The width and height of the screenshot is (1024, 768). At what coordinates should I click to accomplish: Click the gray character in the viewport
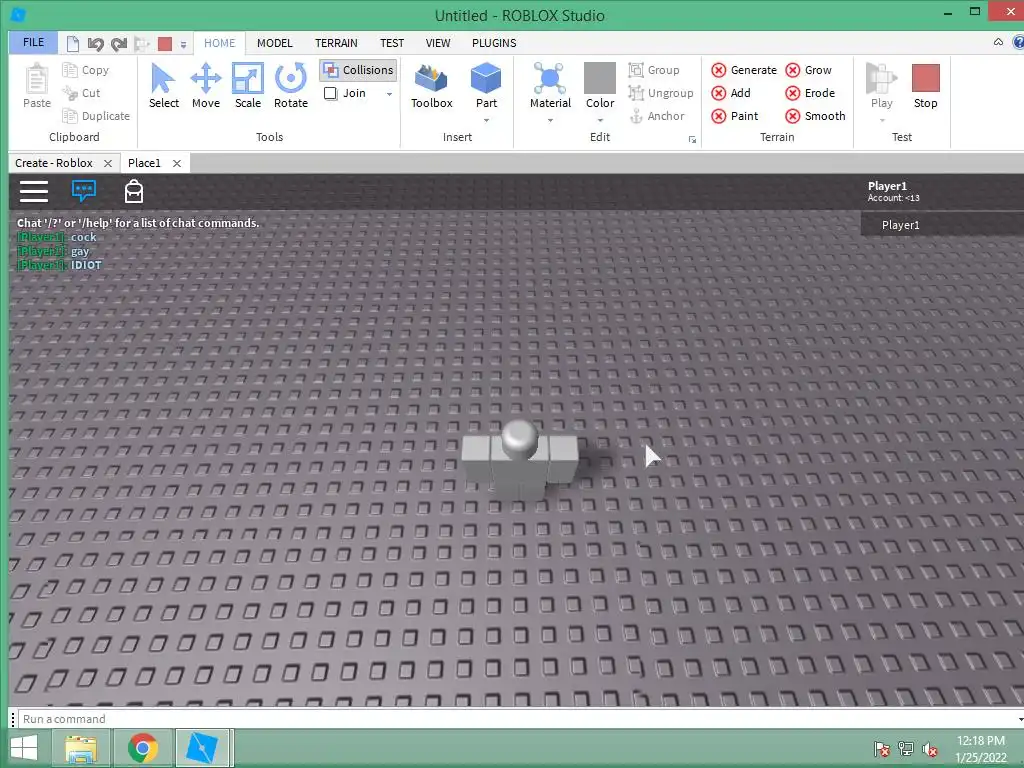(520, 460)
